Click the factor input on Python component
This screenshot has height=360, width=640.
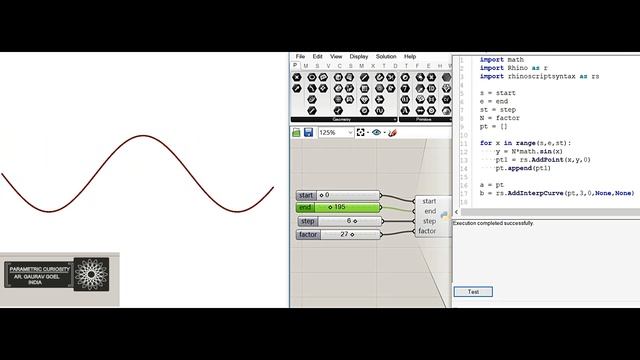[427, 231]
